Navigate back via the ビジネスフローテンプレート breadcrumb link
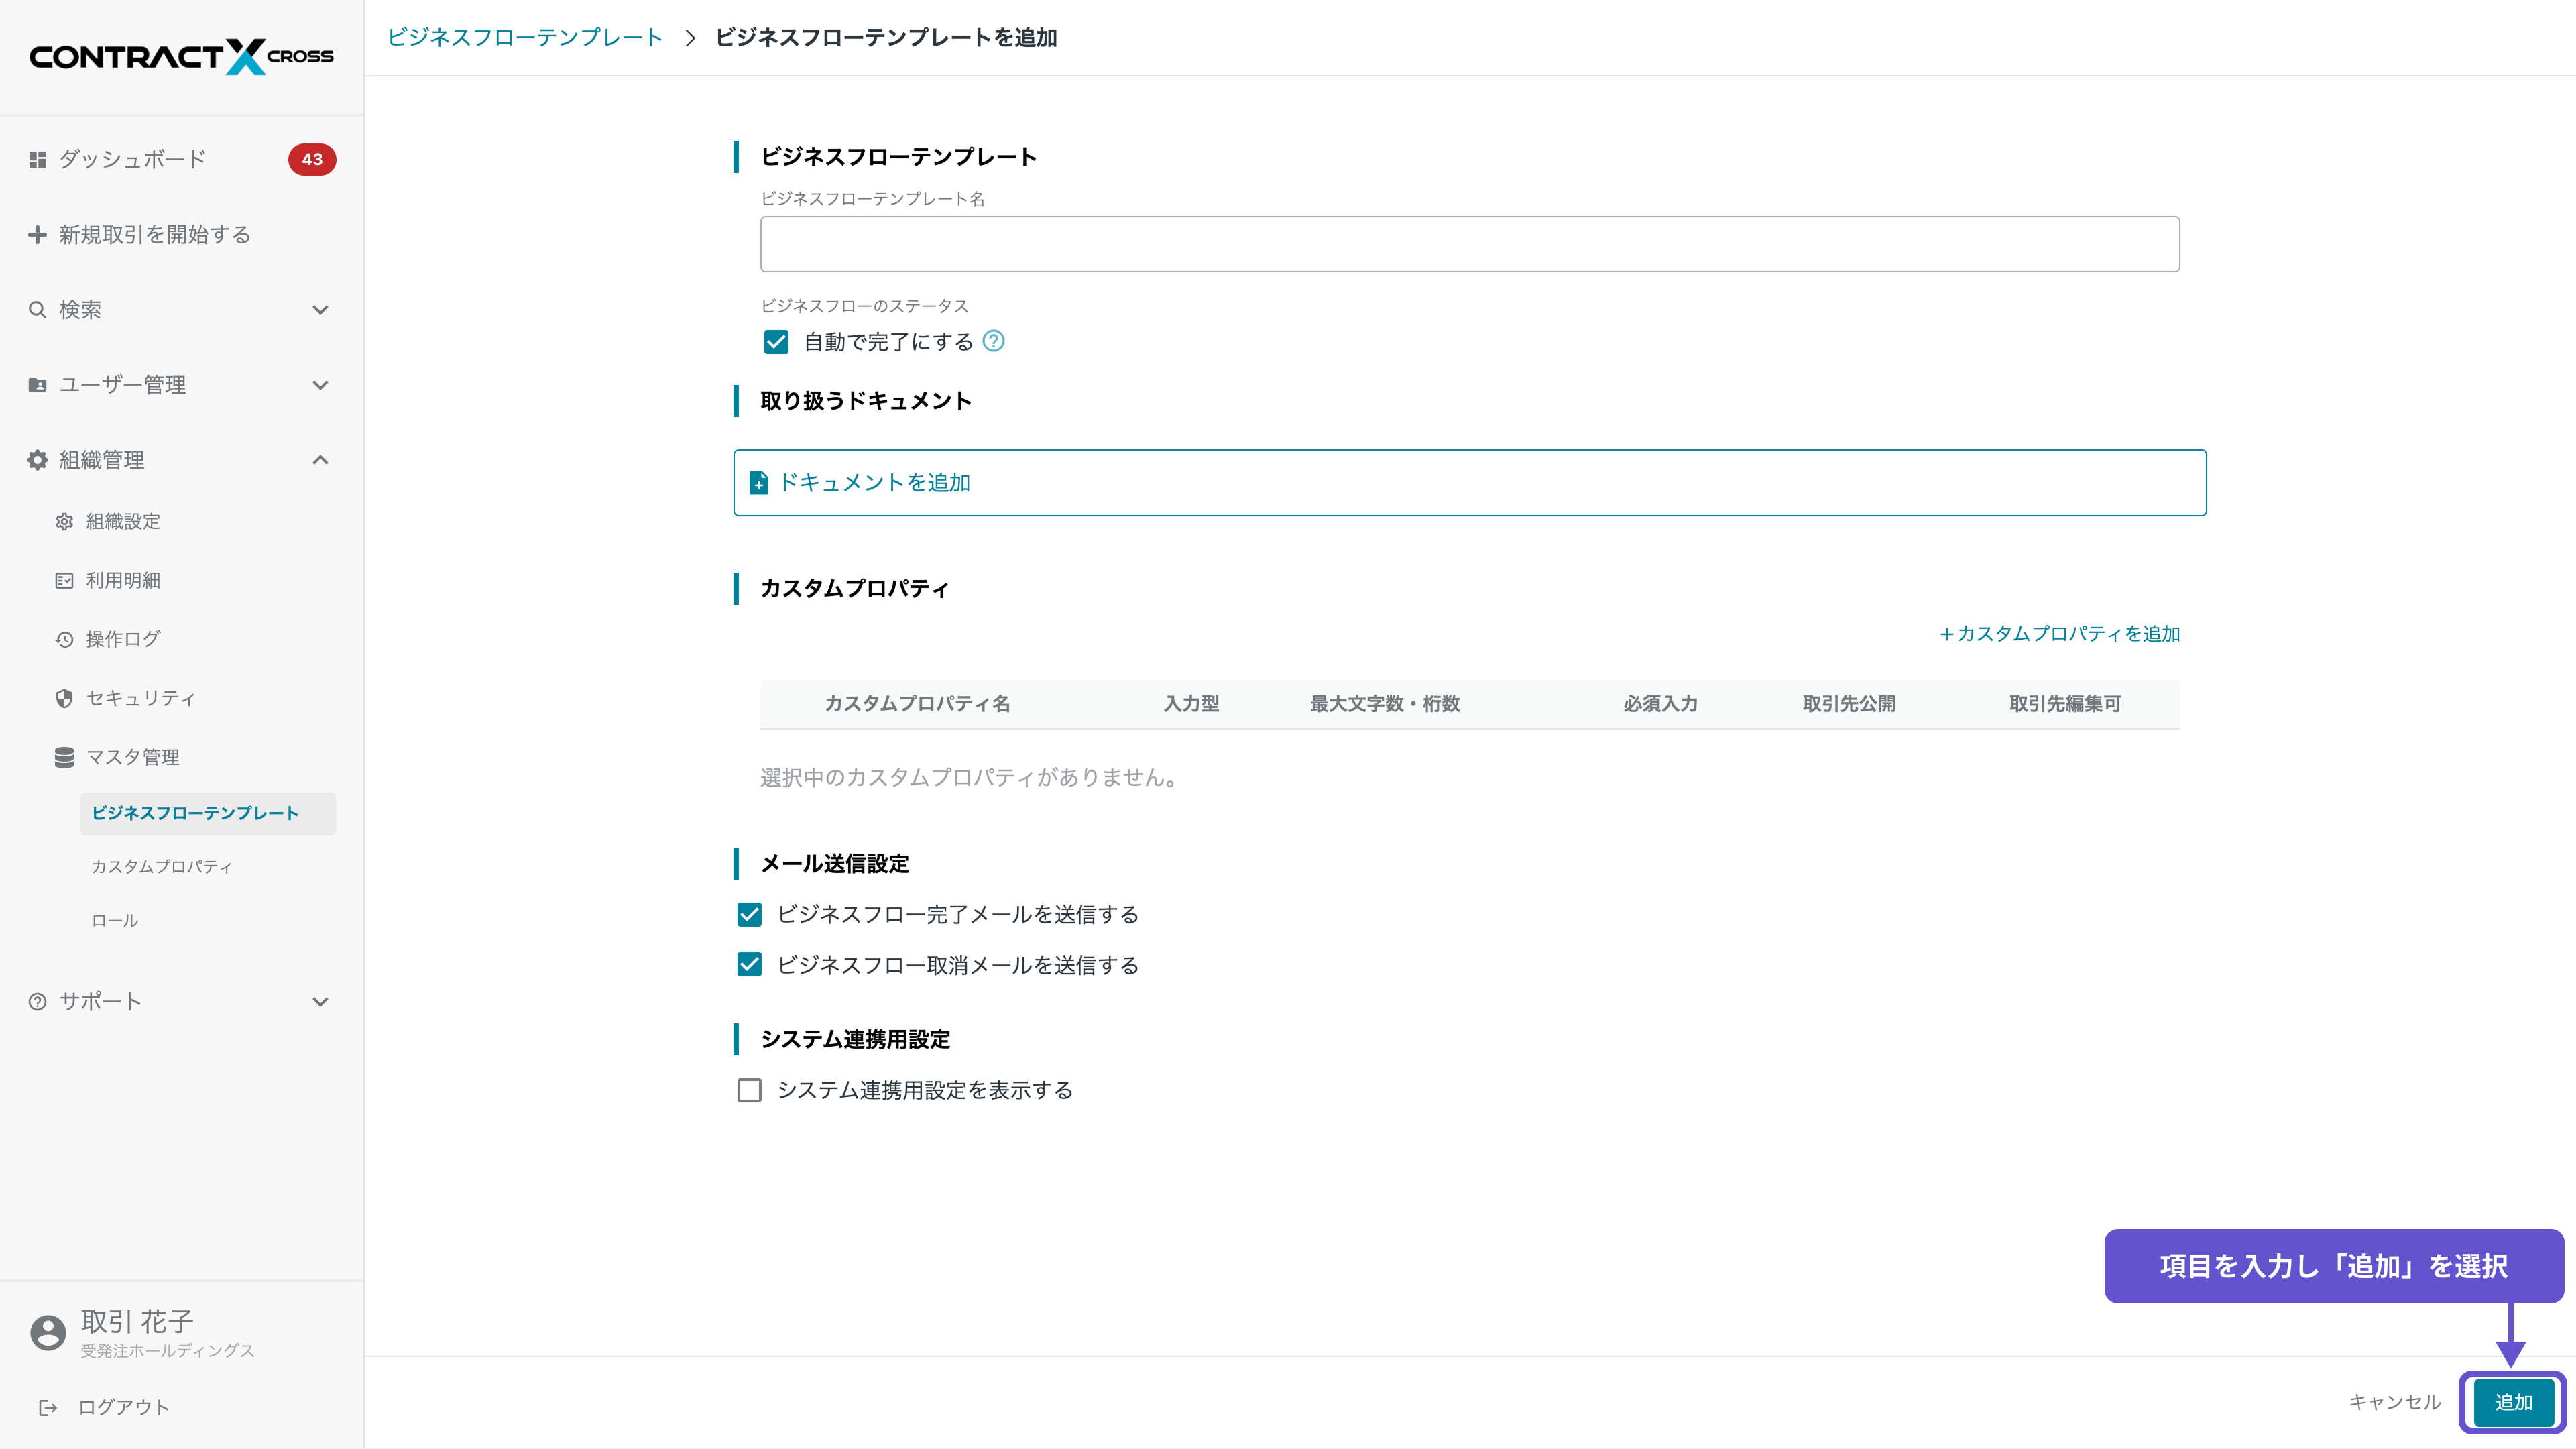 coord(524,37)
